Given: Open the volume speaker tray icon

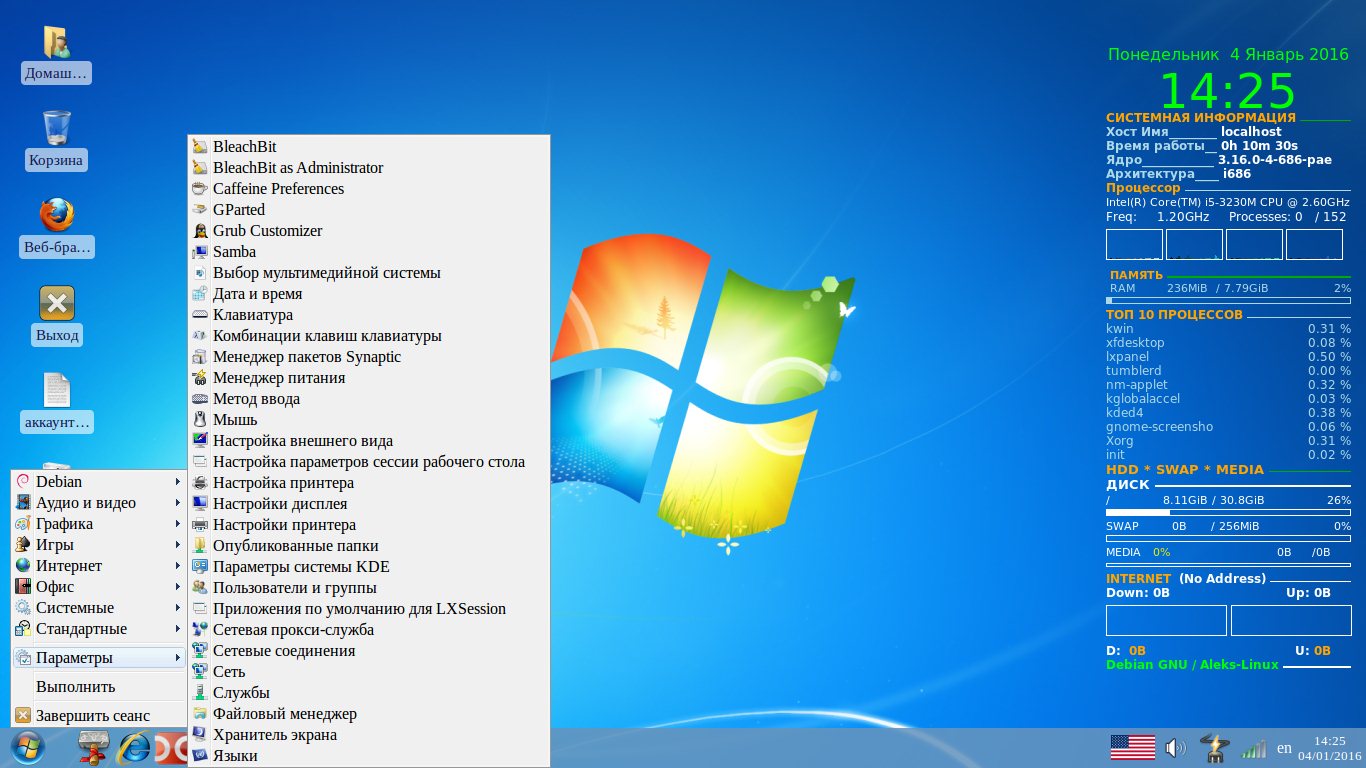Looking at the screenshot, I should click(x=1176, y=747).
